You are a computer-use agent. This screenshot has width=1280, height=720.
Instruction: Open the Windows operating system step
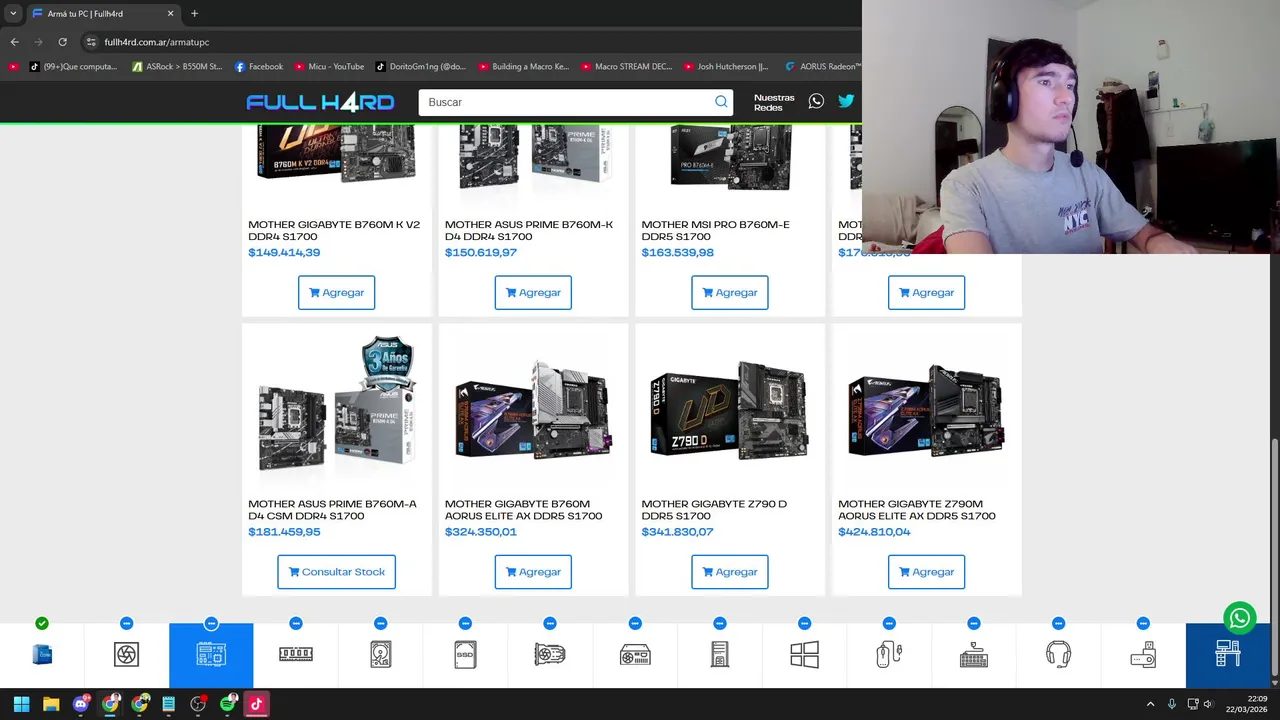coord(804,655)
